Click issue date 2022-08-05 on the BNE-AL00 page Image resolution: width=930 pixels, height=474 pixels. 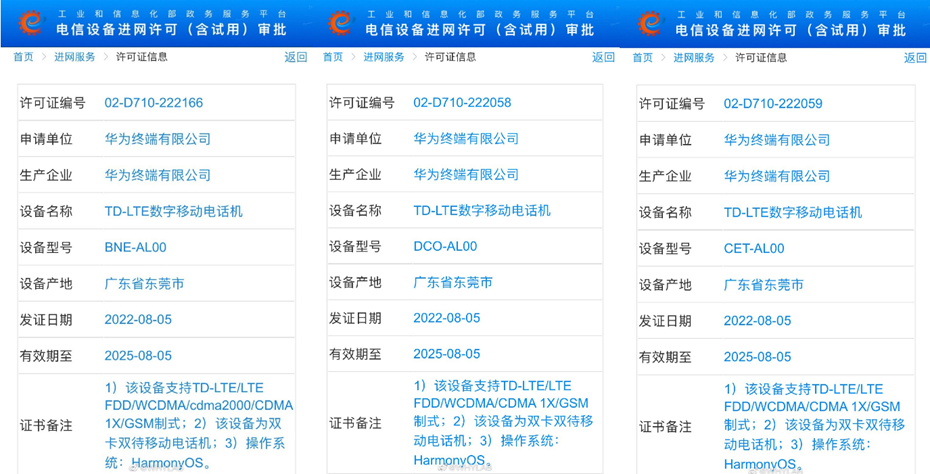pos(138,319)
